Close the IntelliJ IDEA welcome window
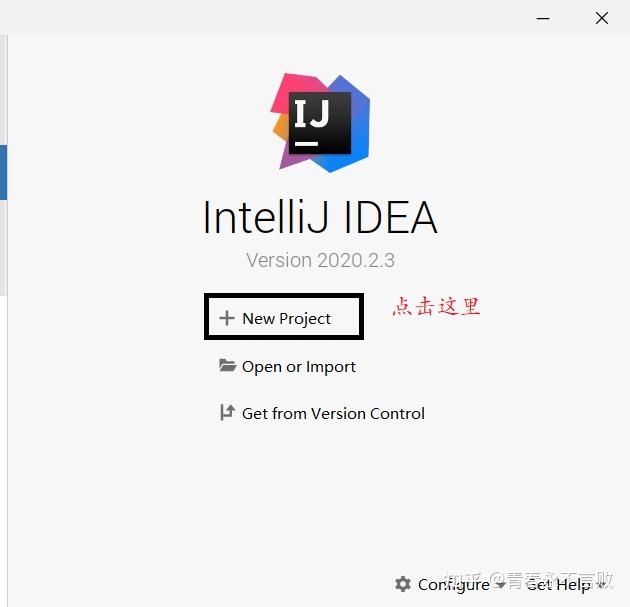Image resolution: width=630 pixels, height=607 pixels. (602, 18)
